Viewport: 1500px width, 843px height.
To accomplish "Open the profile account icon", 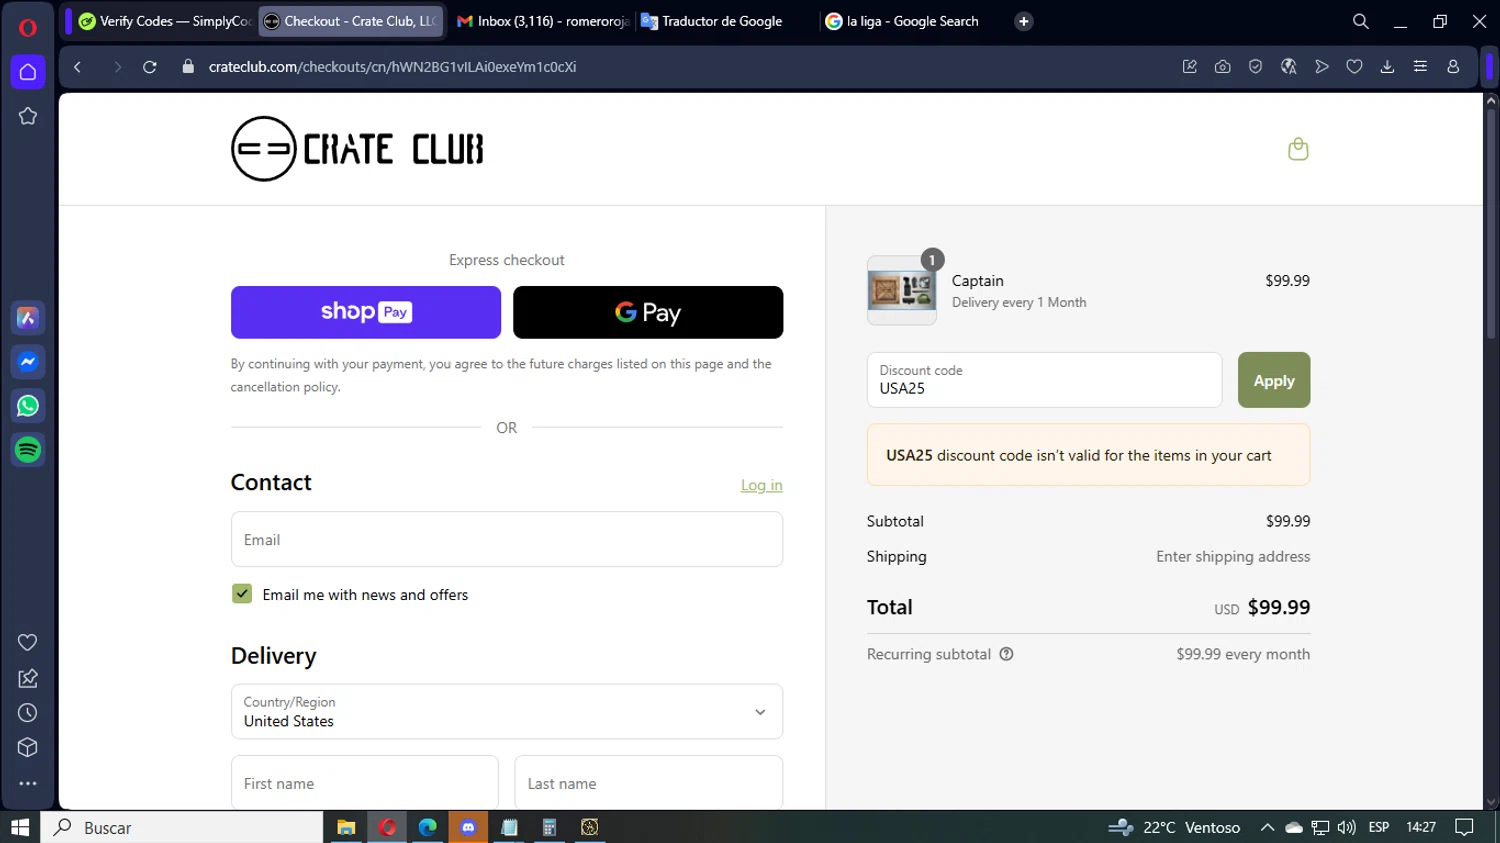I will pos(1453,67).
